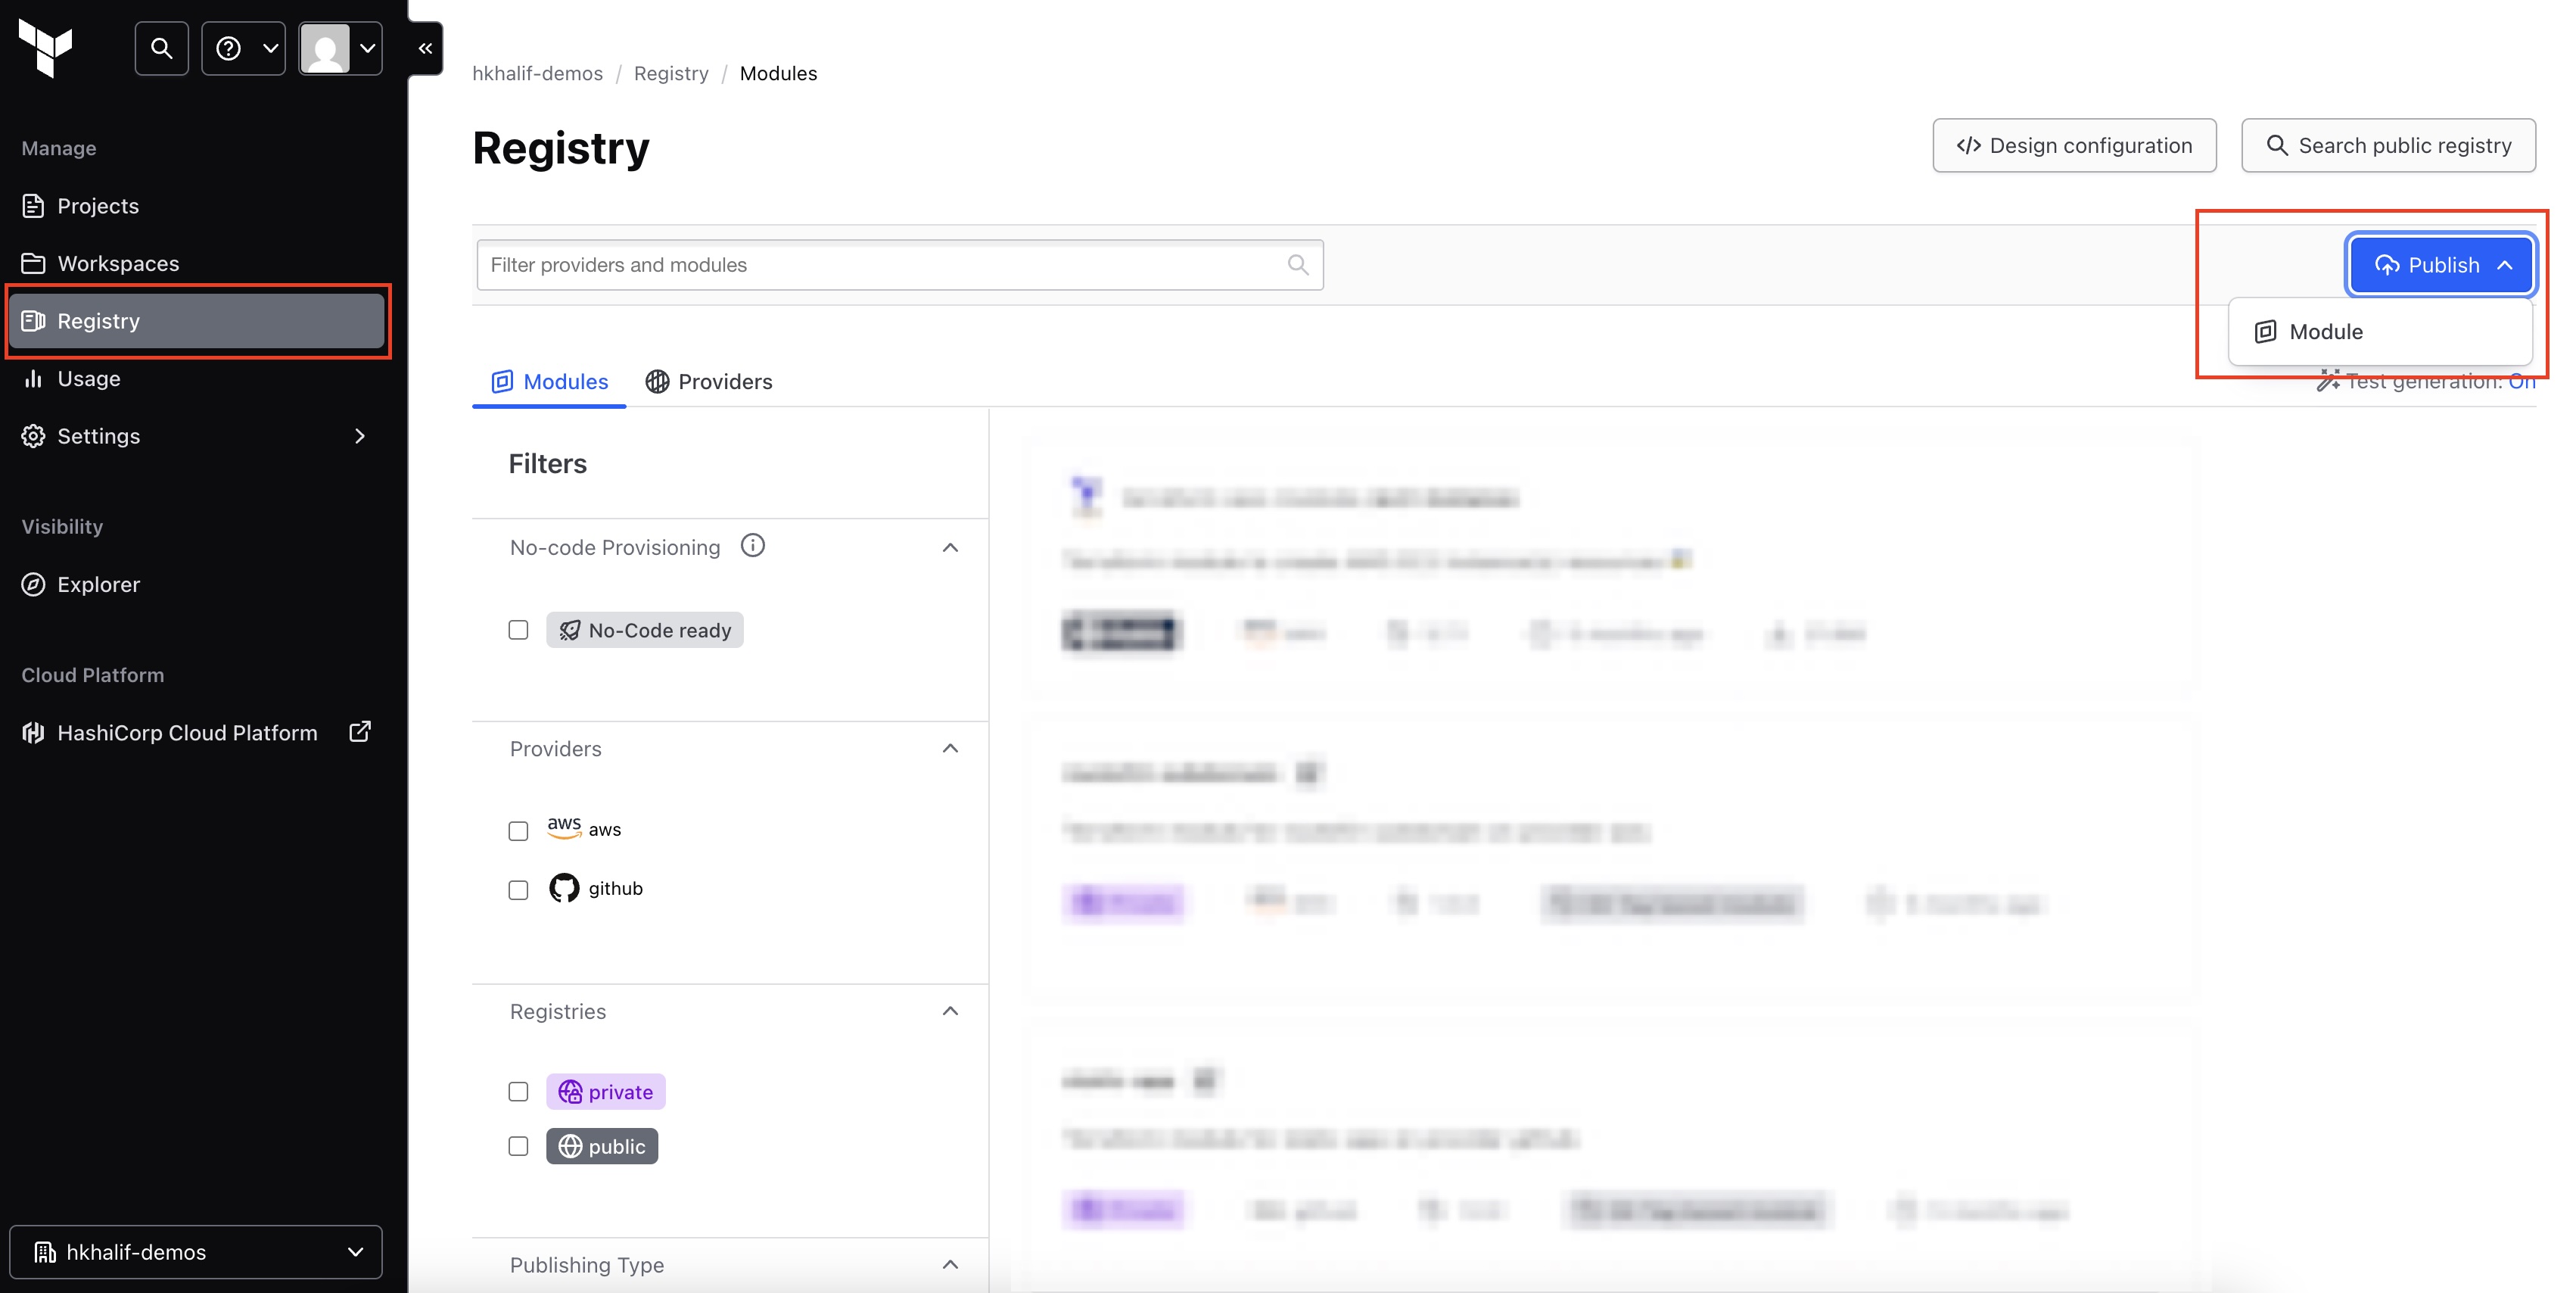Click the search icon in filter field
Viewport: 2576px width, 1293px height.
click(1298, 265)
